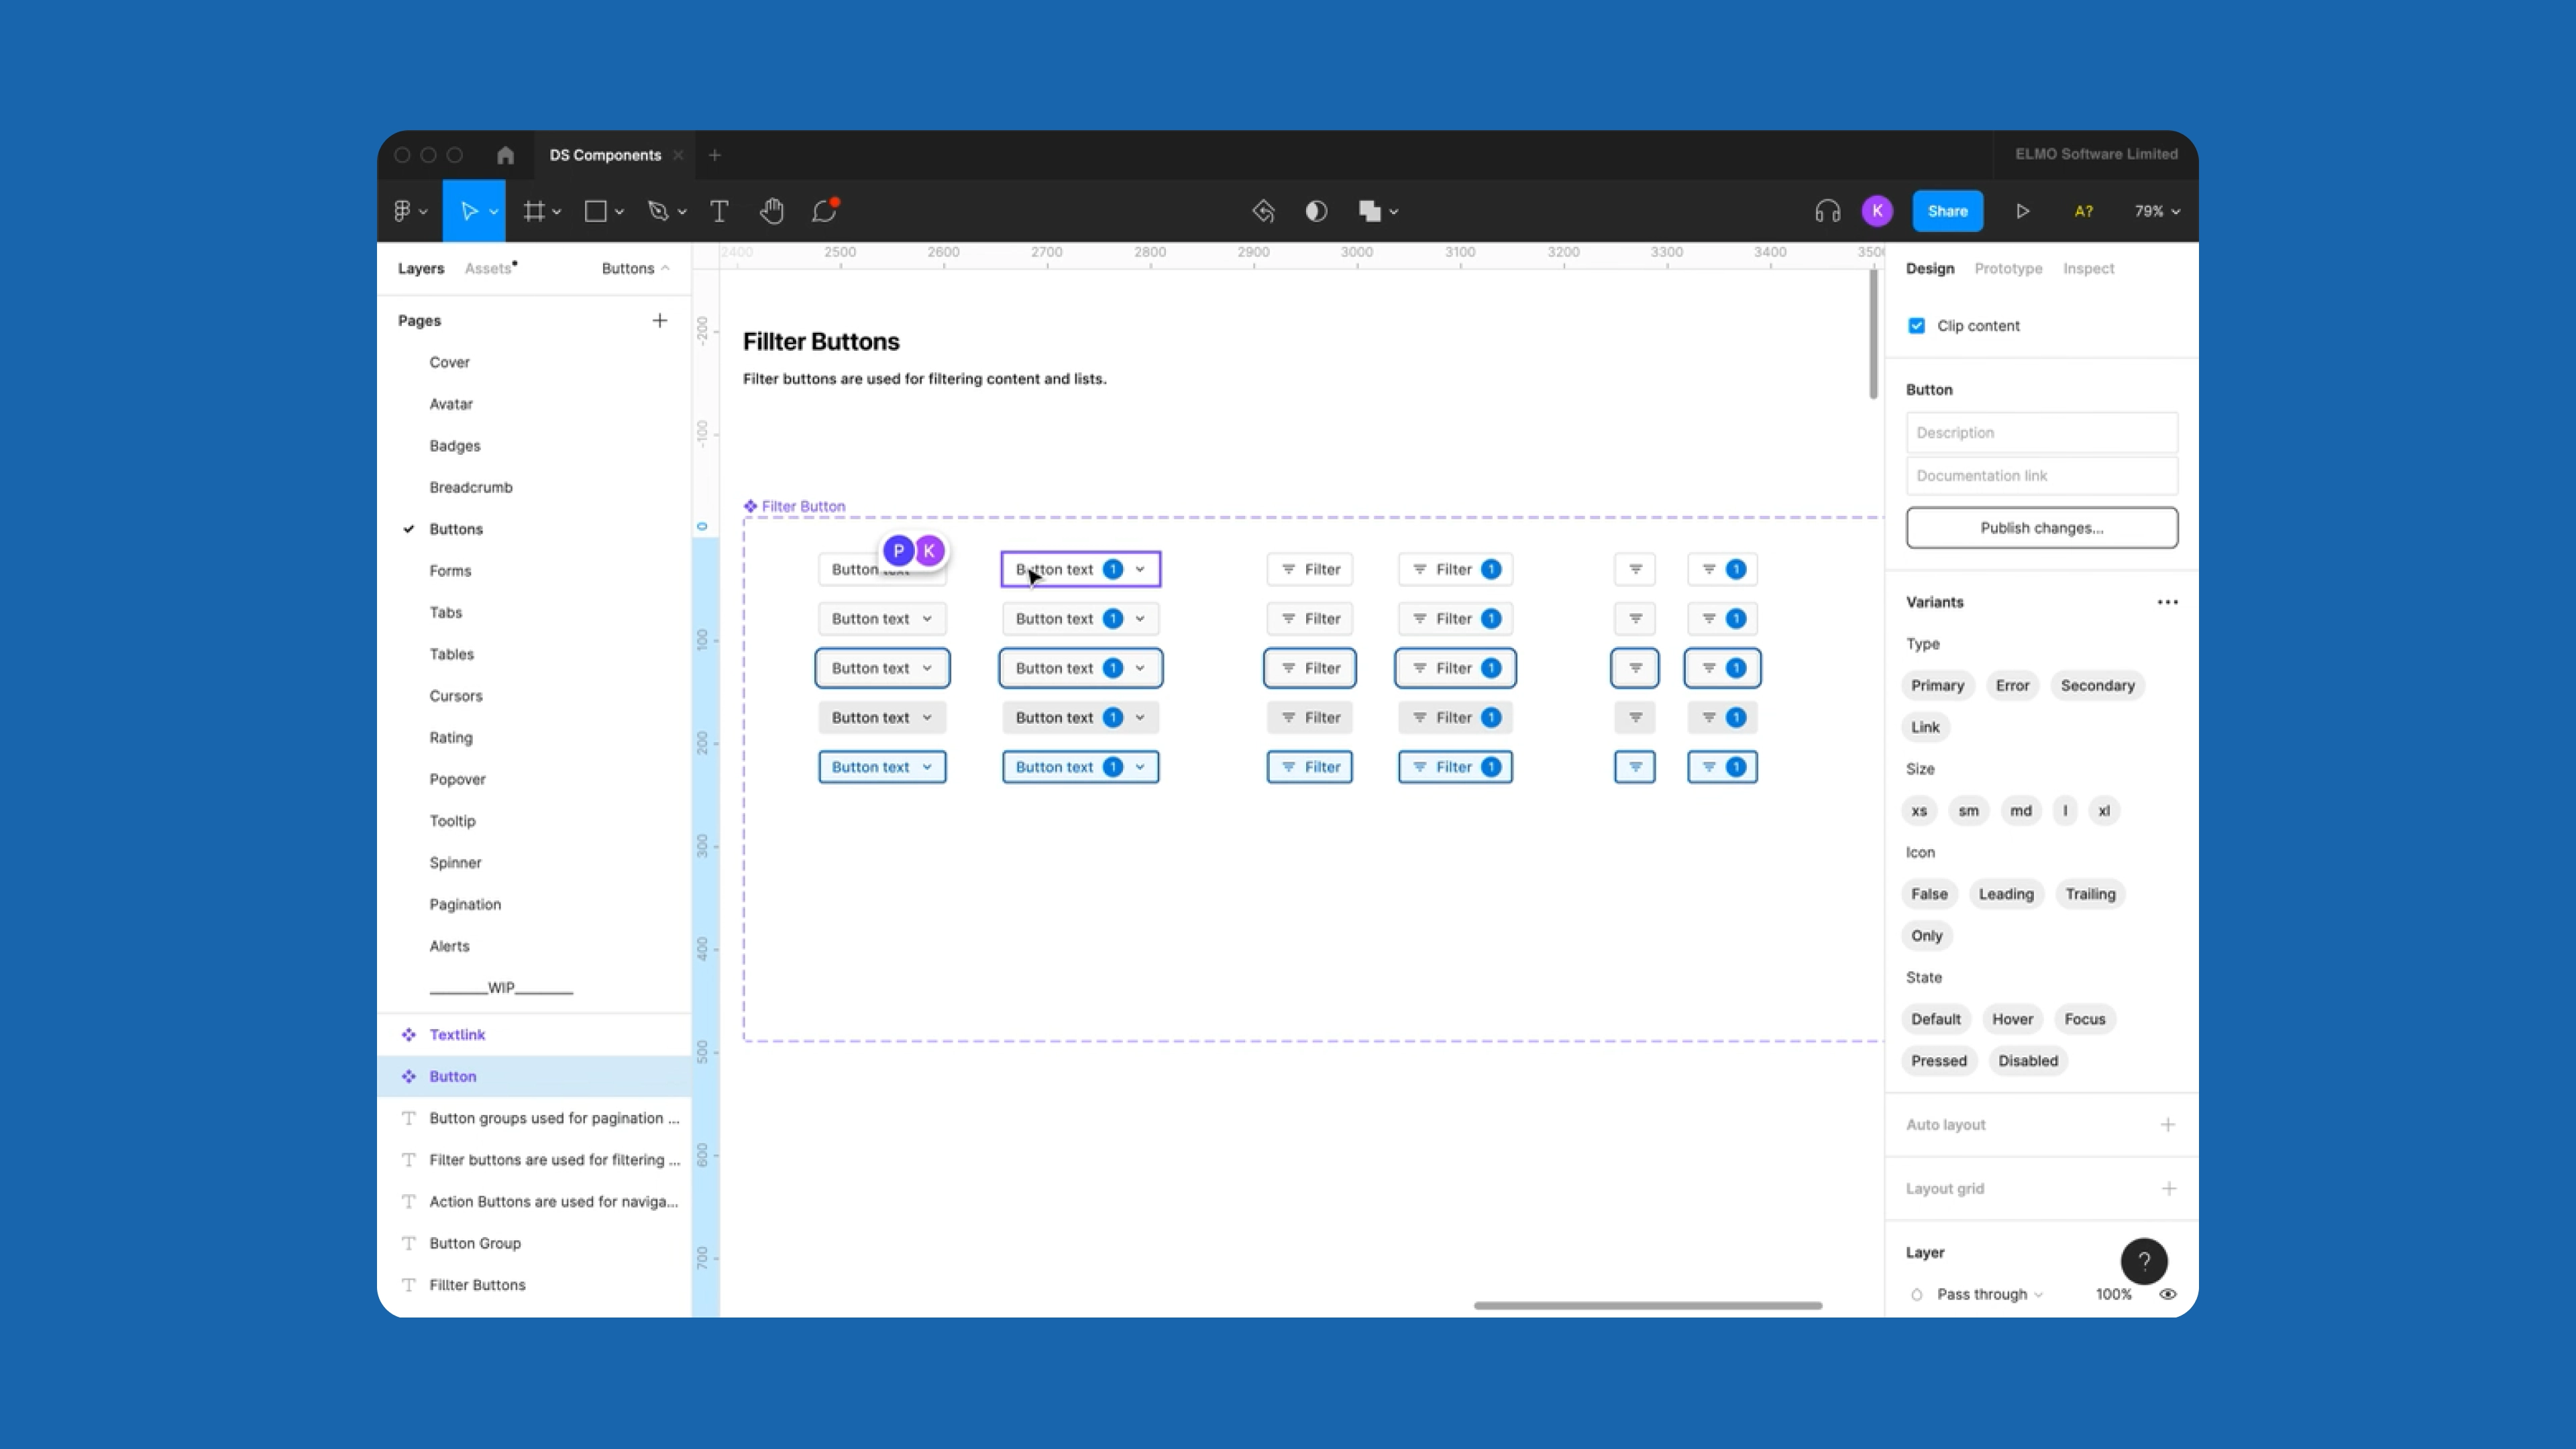Select the Hand tool
This screenshot has width=2576, height=1449.
(771, 211)
